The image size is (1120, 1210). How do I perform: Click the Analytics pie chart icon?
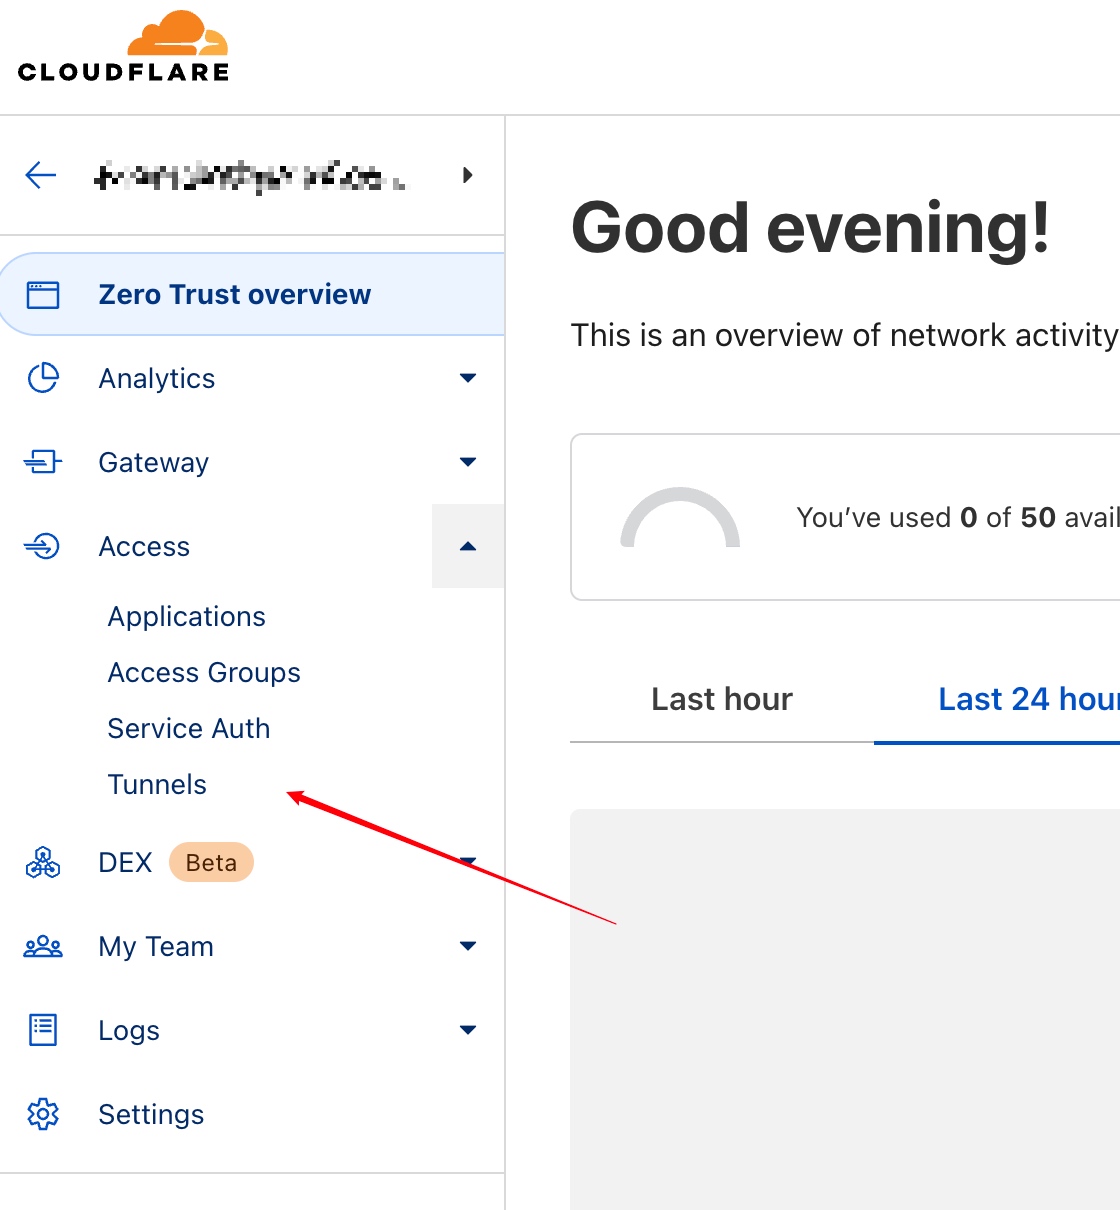(43, 378)
